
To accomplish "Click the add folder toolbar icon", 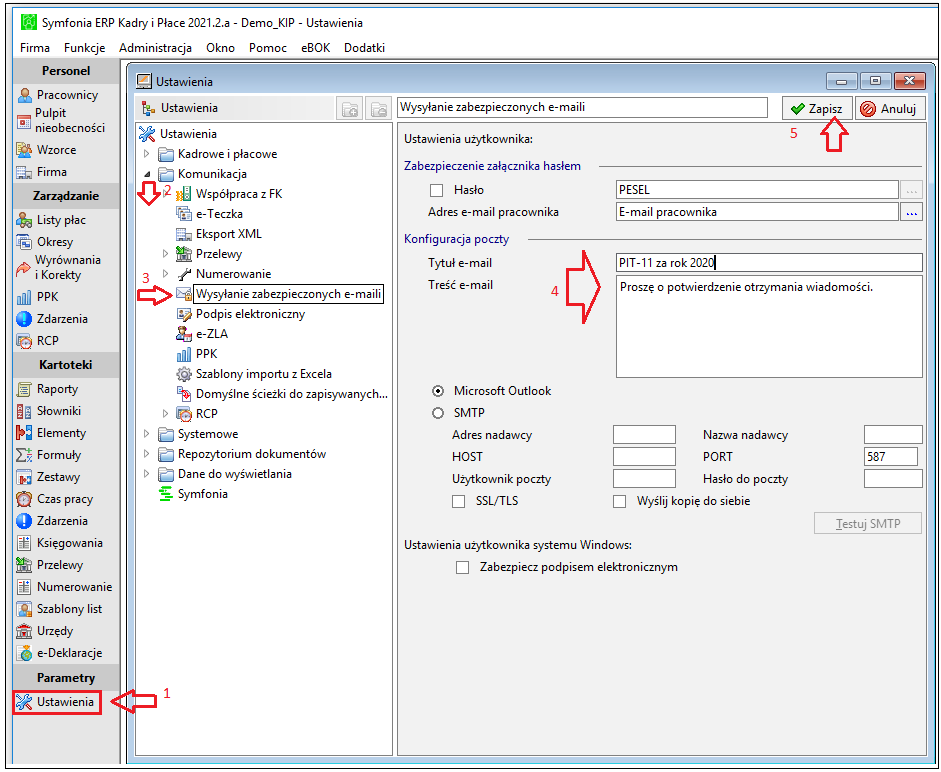I will (349, 109).
